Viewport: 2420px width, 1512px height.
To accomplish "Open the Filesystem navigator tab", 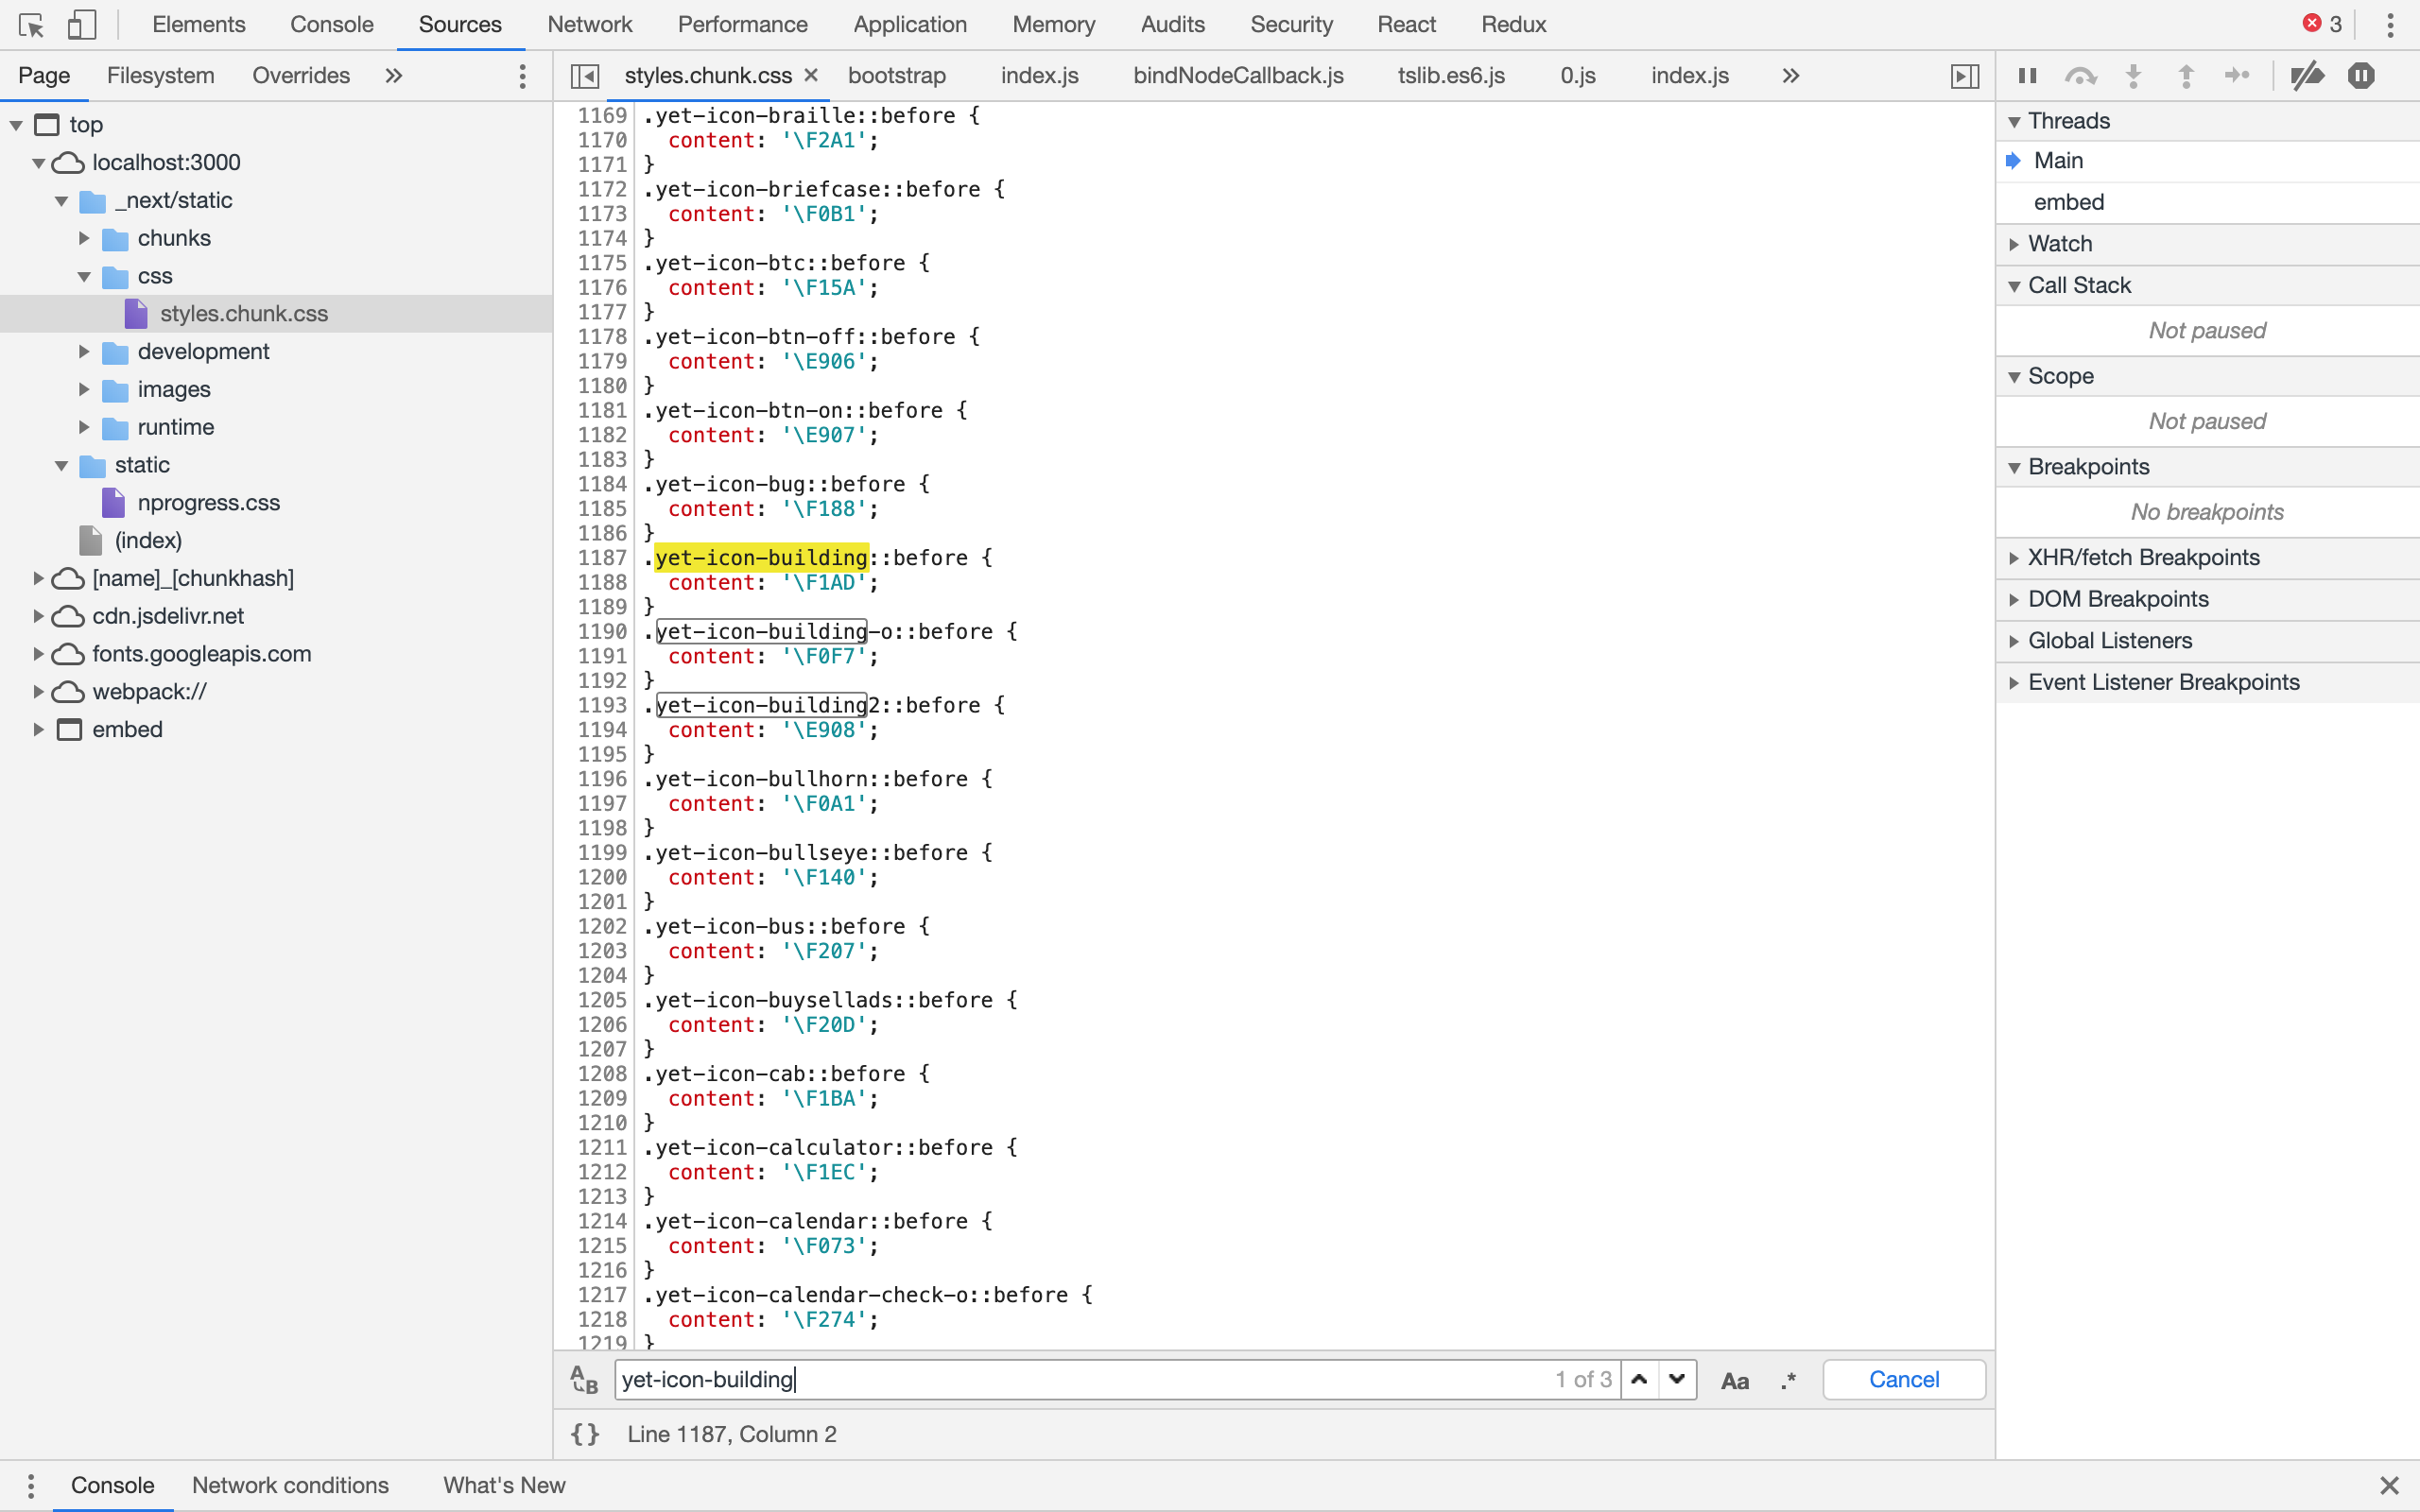I will (160, 76).
